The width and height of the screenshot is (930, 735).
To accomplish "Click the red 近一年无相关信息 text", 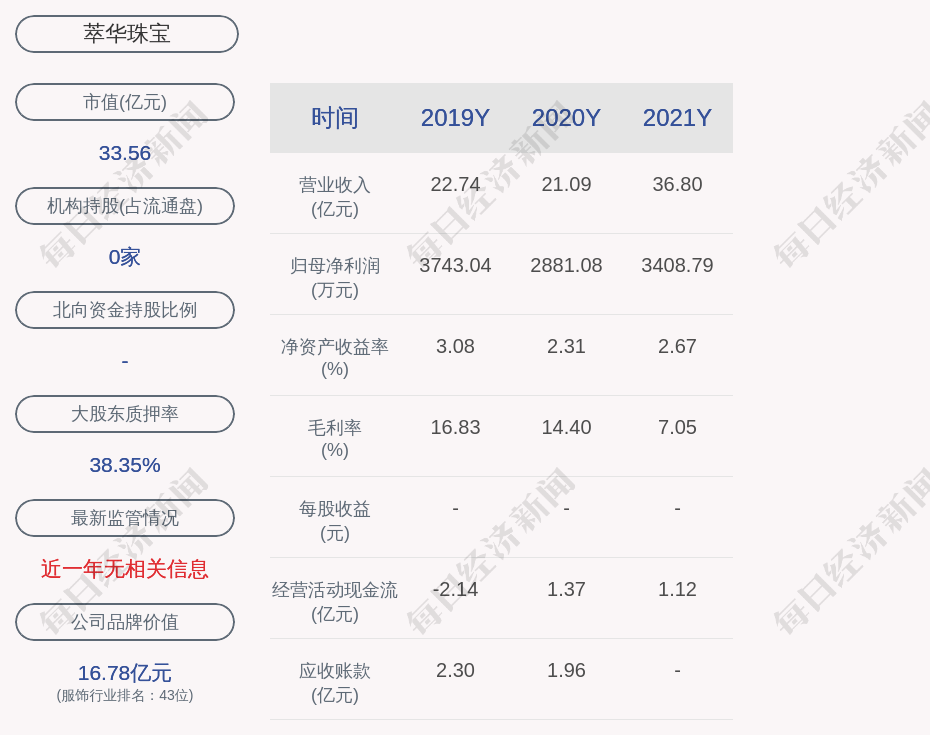I will pyautogui.click(x=125, y=569).
